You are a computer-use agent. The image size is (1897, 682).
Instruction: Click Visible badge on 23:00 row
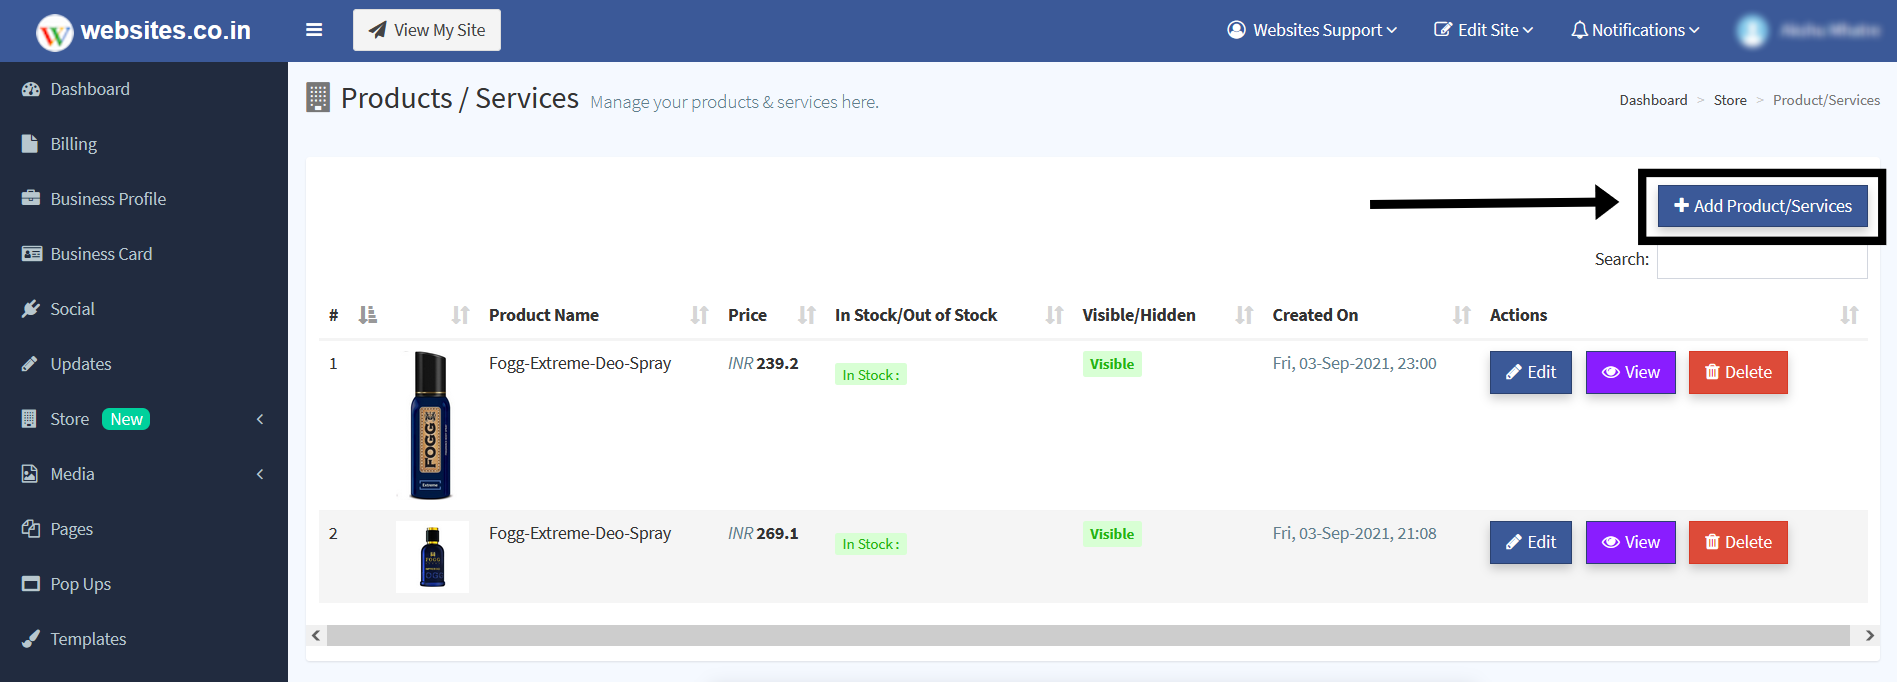(x=1112, y=364)
